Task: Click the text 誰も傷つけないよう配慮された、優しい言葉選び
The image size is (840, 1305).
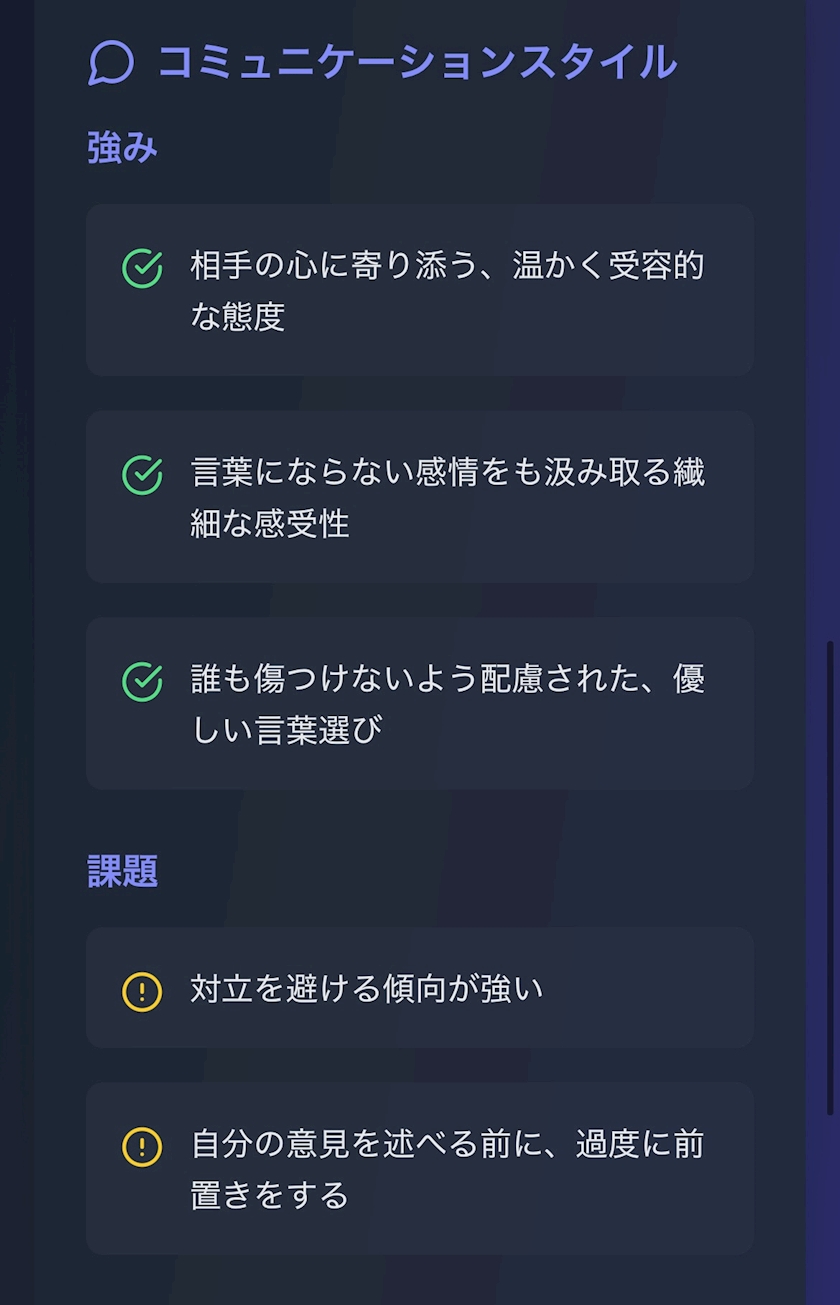Action: [x=447, y=703]
